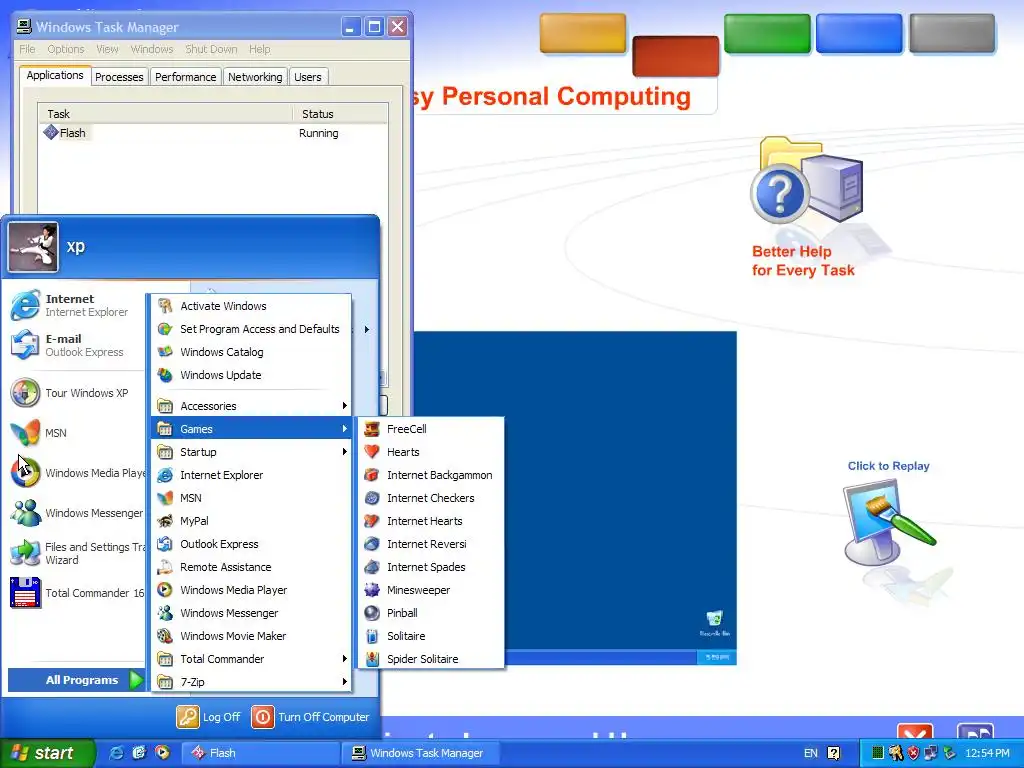This screenshot has height=768, width=1024.
Task: Expand the Games folder entry
Action: 251,429
